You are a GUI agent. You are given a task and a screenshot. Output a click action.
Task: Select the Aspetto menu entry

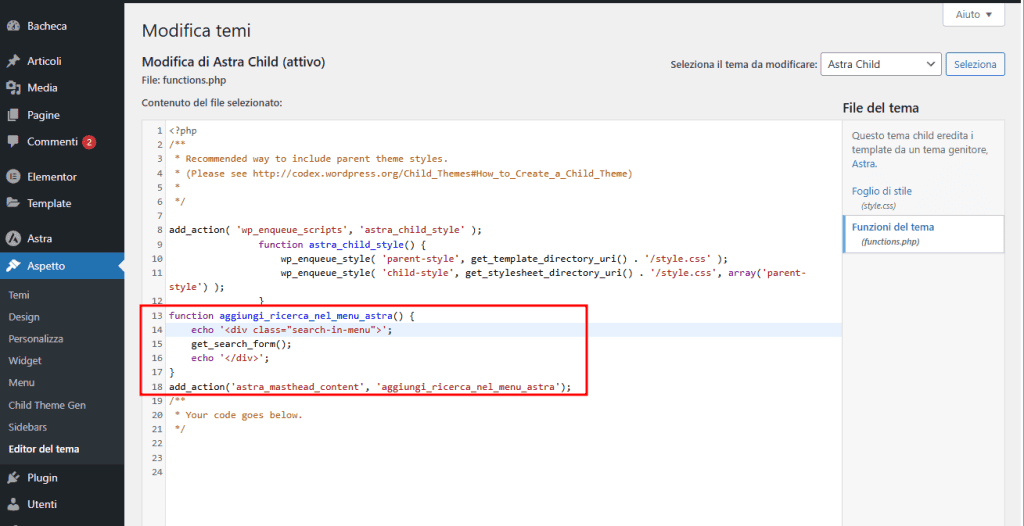62,266
